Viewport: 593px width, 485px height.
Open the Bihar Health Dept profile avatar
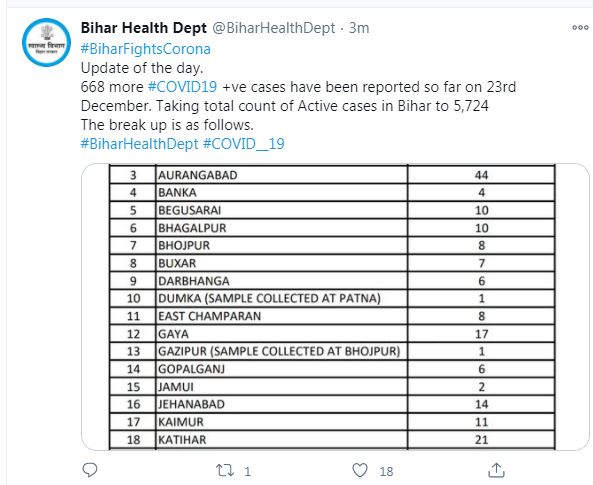coord(46,42)
